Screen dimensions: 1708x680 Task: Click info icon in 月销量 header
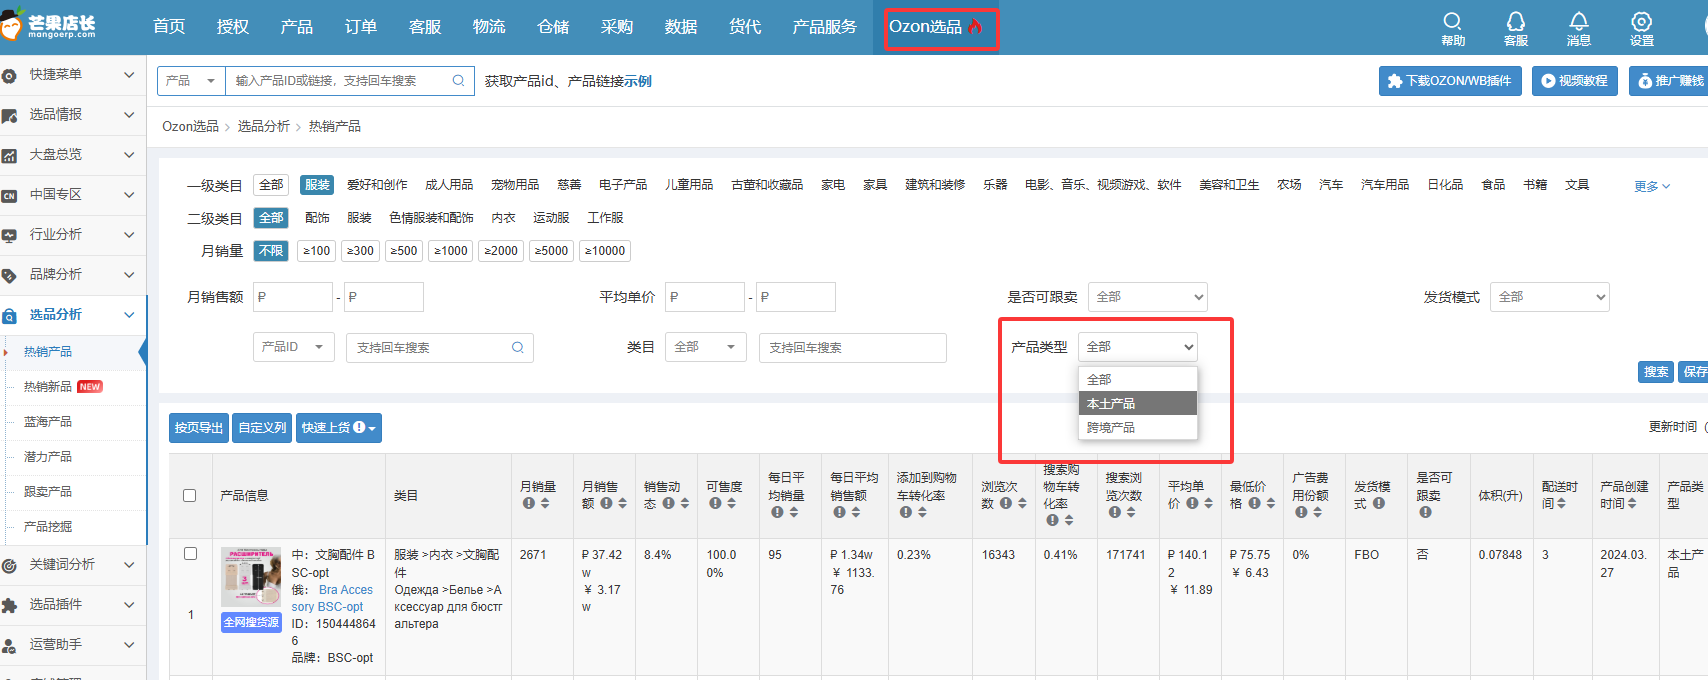point(528,503)
